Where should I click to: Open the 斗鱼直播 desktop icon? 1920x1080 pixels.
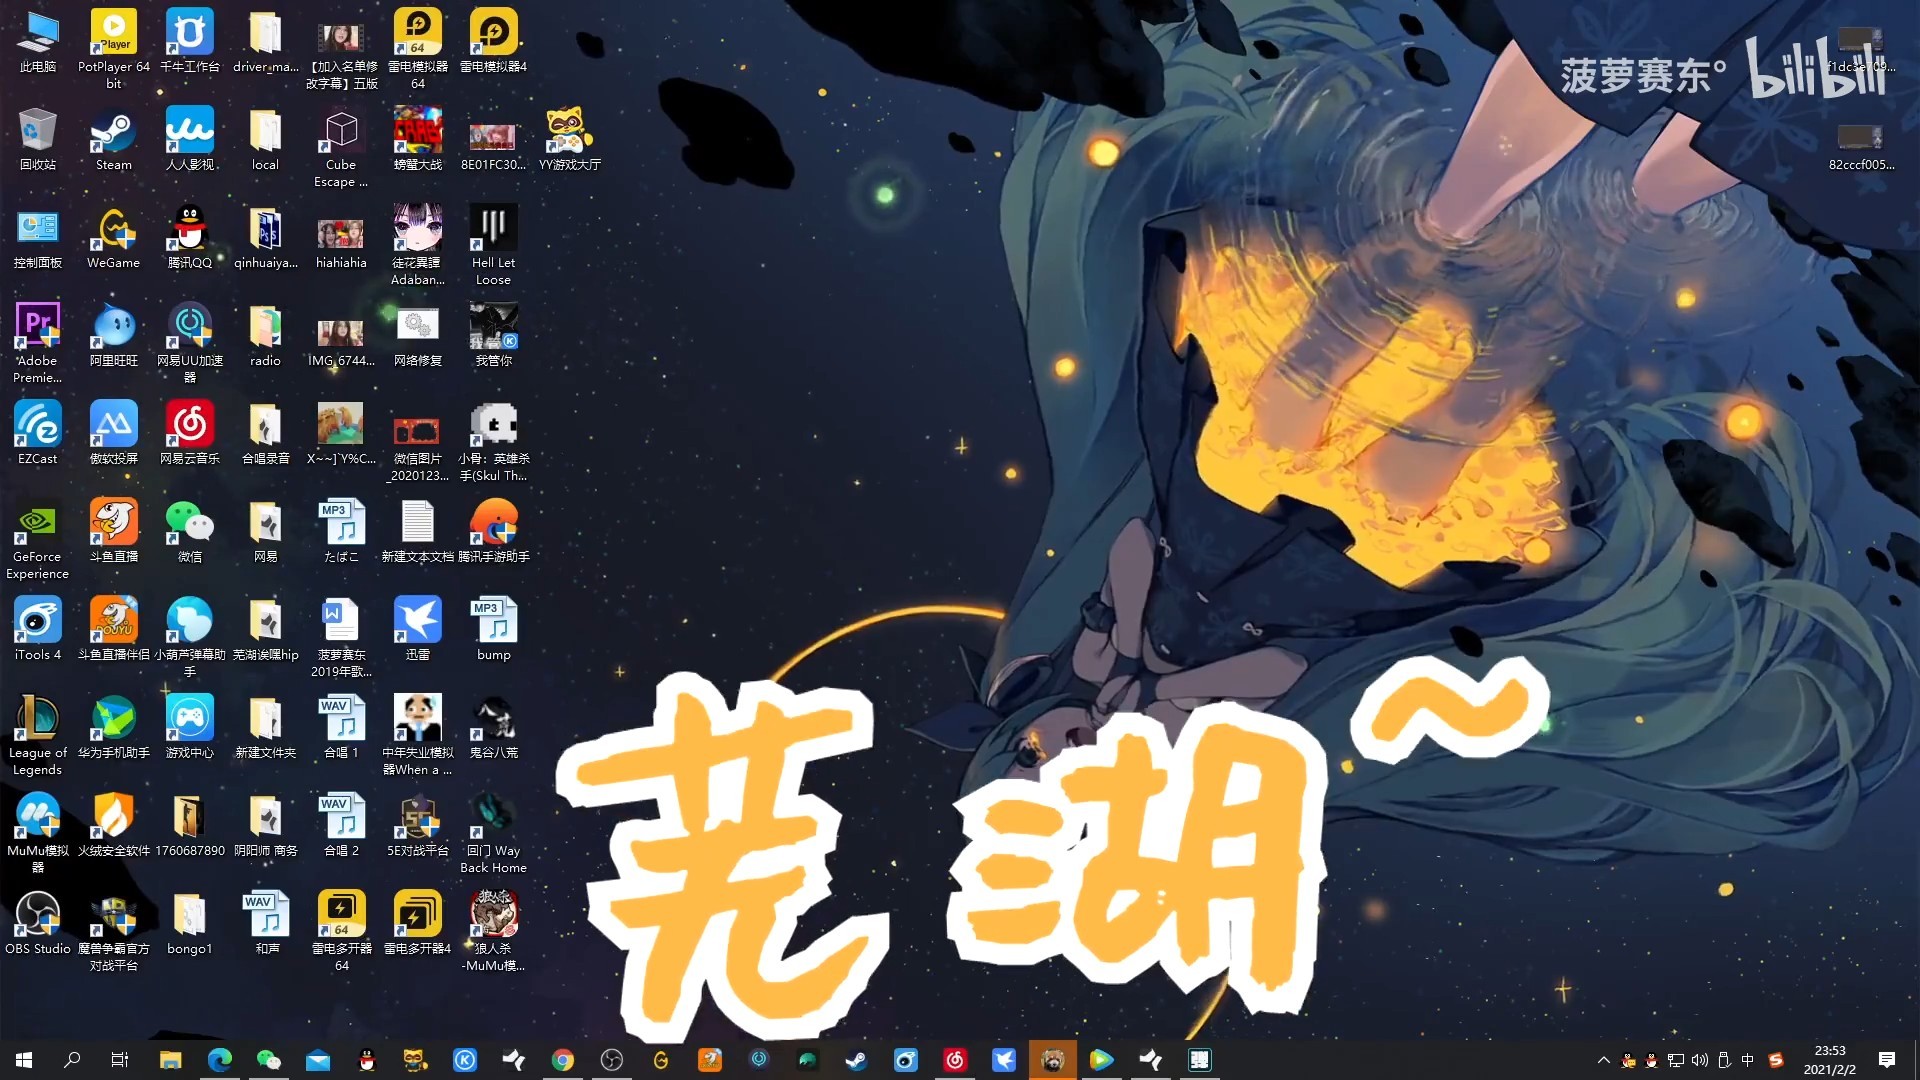(114, 530)
